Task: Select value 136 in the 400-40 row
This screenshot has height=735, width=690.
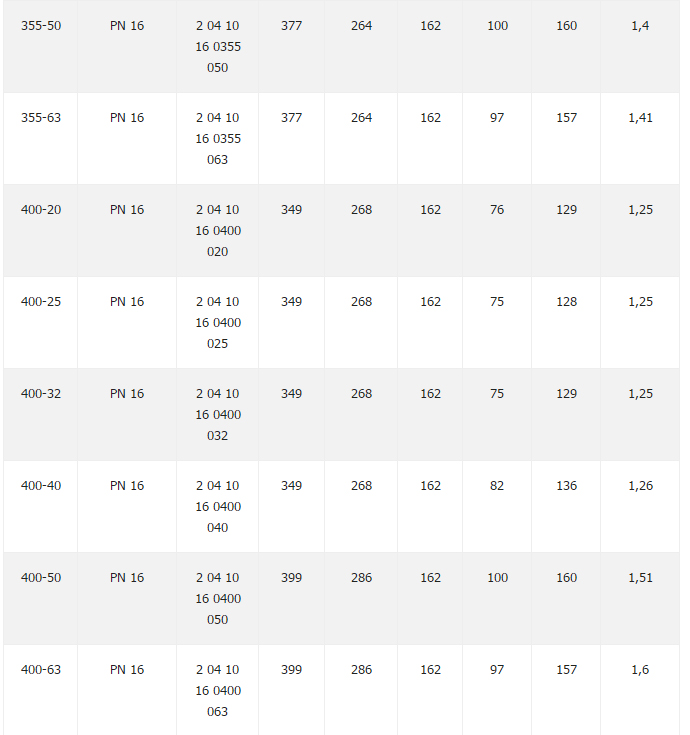Action: tap(566, 486)
